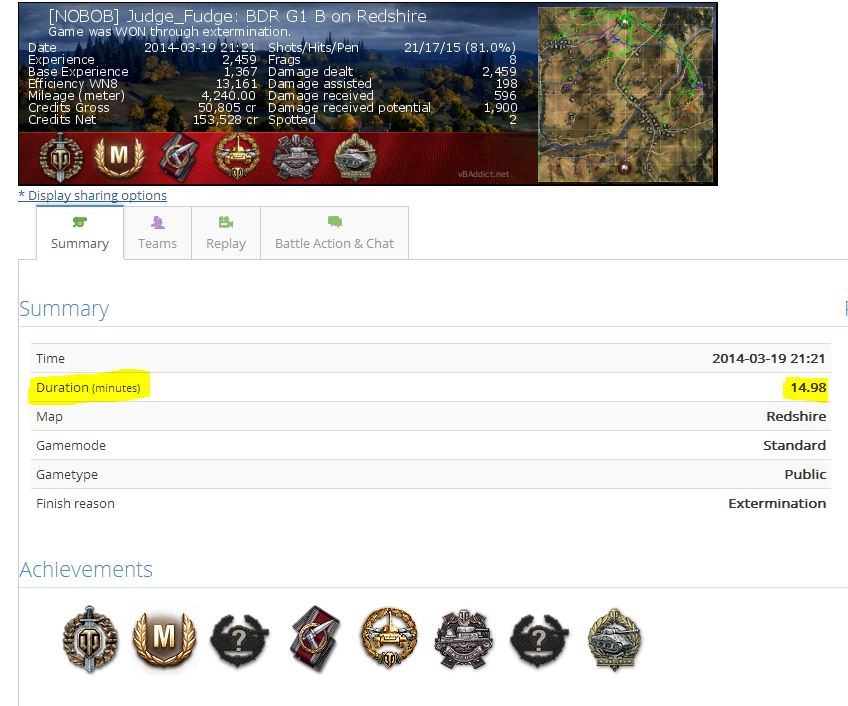The image size is (848, 706).
Task: Click banner sword-and-shield medal icon
Action: [61, 158]
